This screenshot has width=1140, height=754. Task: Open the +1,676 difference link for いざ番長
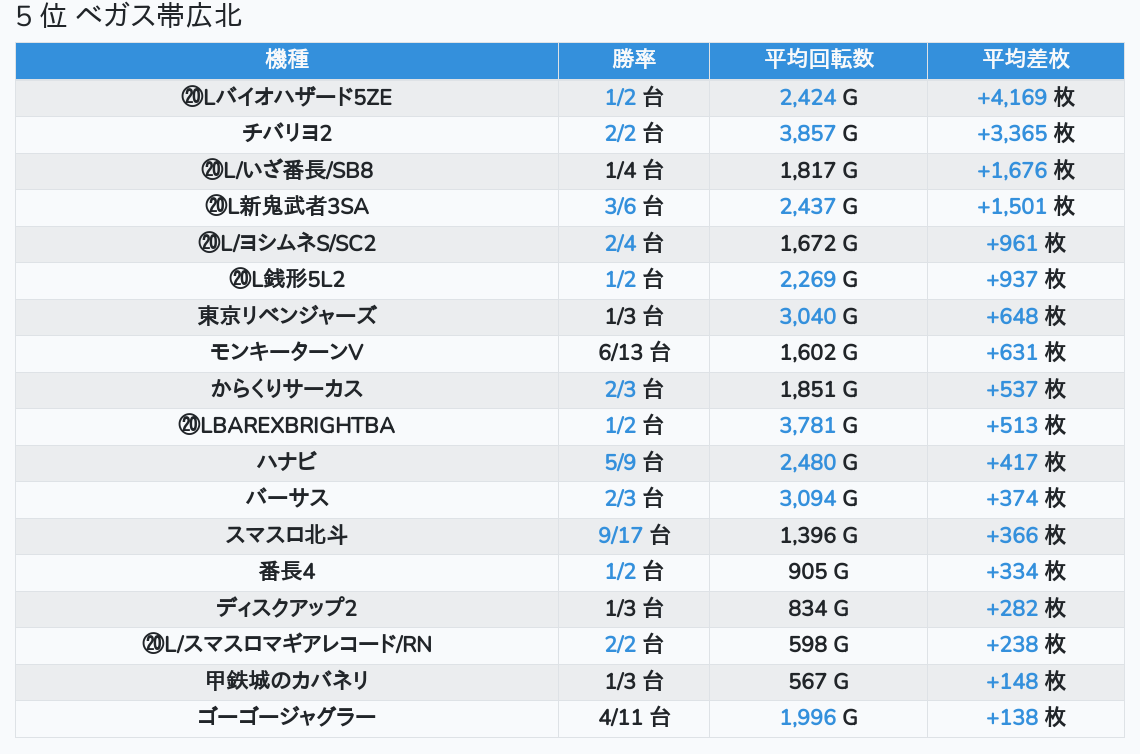coord(1012,170)
